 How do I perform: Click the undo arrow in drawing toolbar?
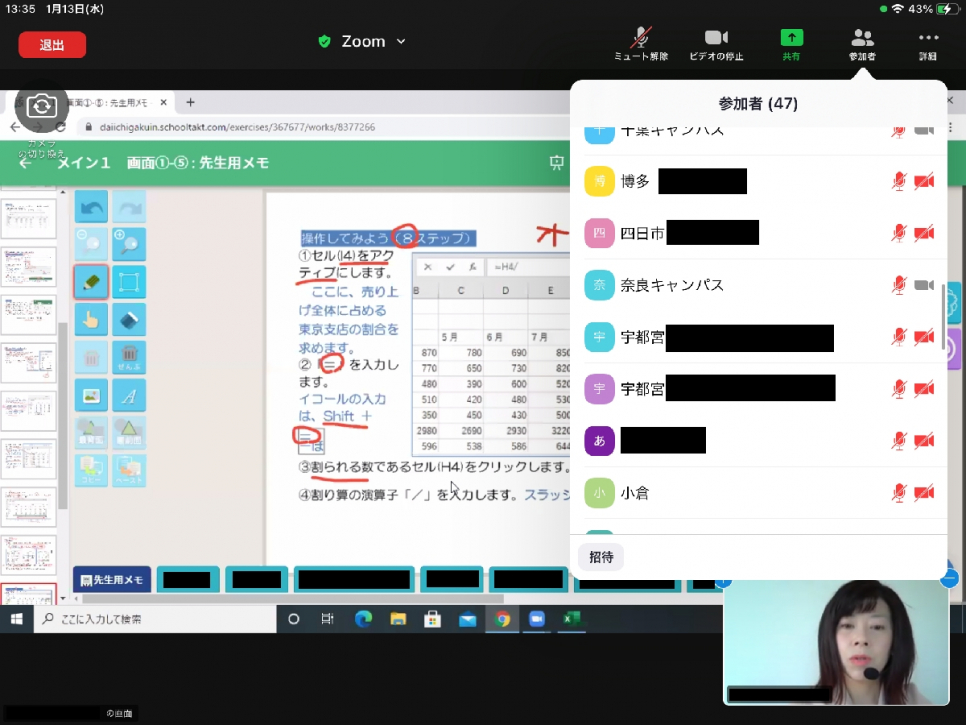[x=91, y=207]
